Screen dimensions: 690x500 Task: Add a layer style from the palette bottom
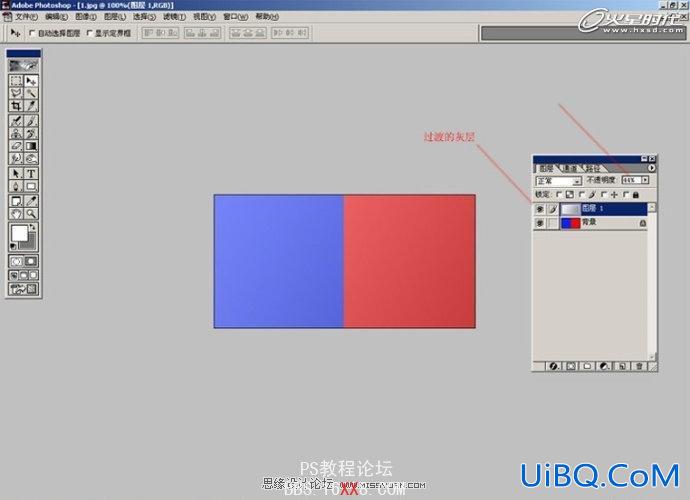(554, 366)
